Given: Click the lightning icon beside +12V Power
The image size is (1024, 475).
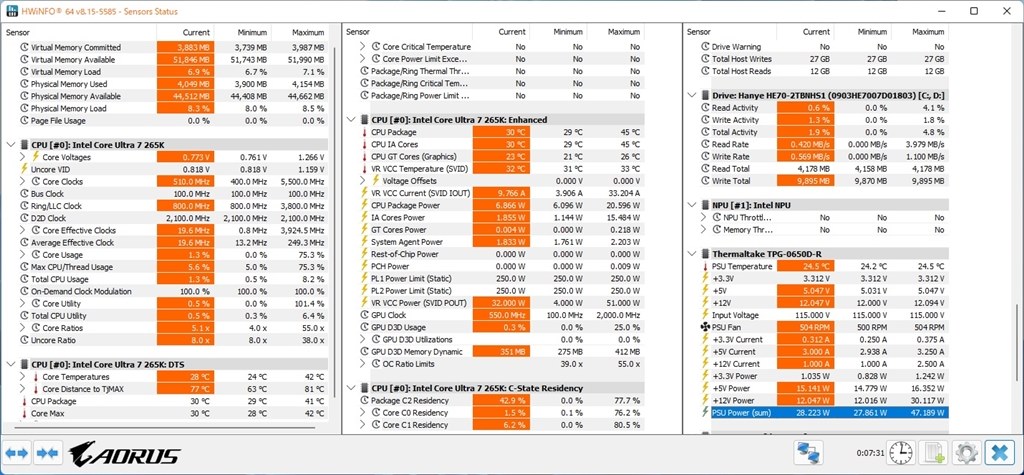Looking at the screenshot, I should tap(705, 401).
